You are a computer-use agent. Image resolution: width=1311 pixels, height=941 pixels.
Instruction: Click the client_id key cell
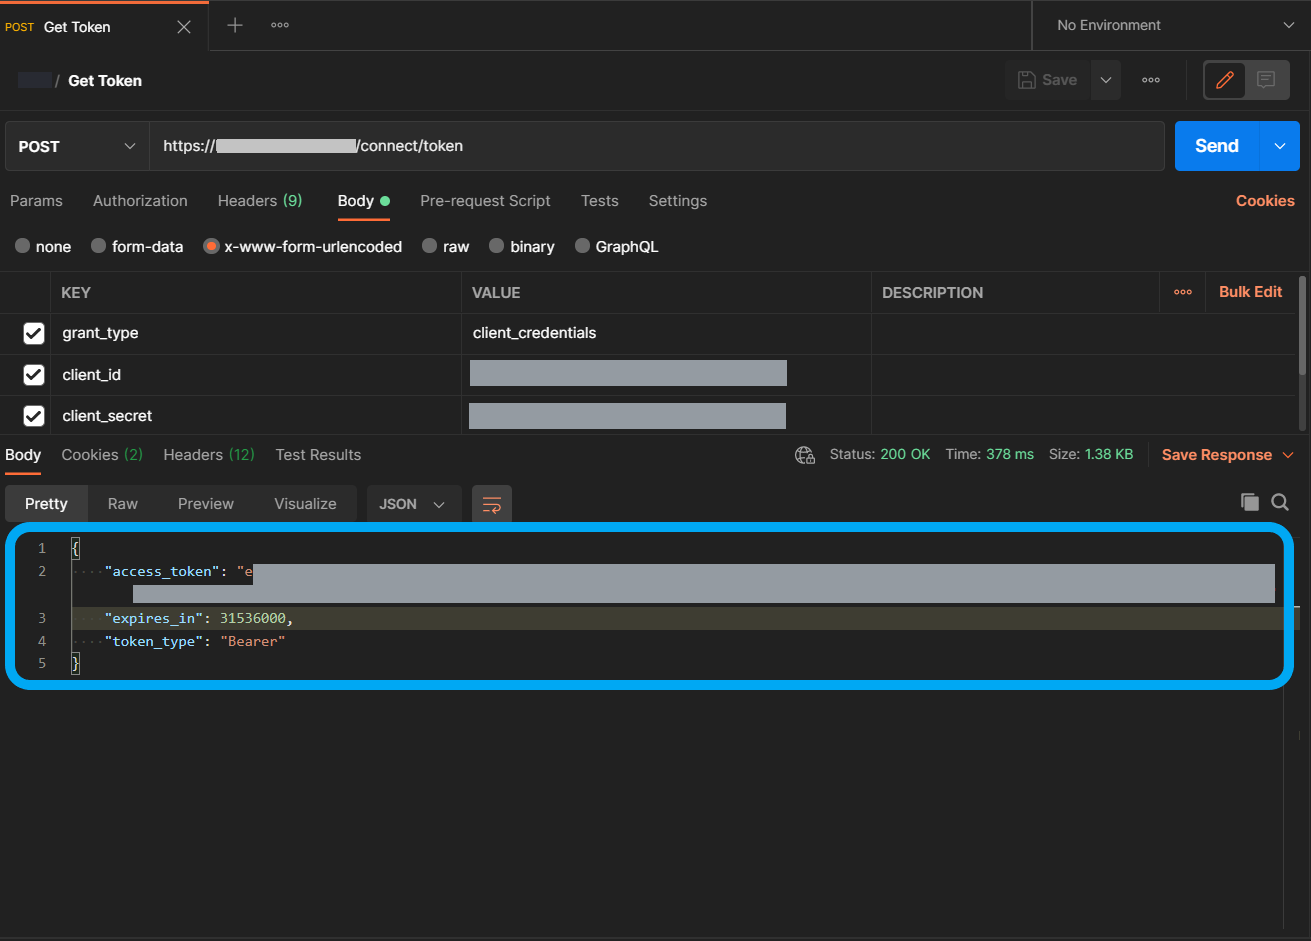point(255,375)
